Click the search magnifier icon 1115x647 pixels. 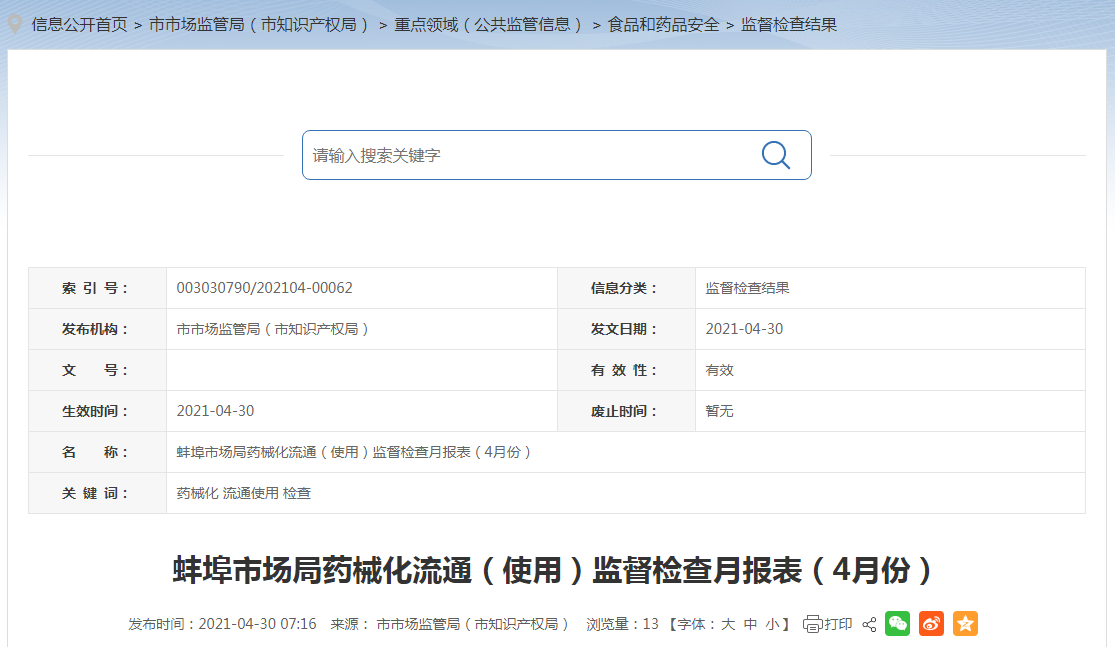[776, 155]
